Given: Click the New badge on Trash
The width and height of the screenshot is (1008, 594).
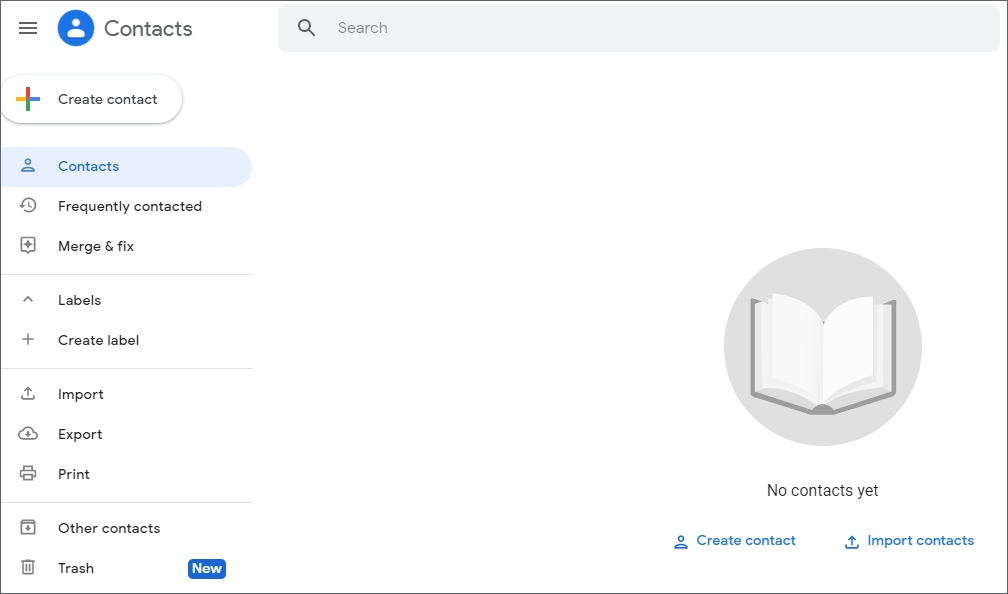Looking at the screenshot, I should [206, 568].
